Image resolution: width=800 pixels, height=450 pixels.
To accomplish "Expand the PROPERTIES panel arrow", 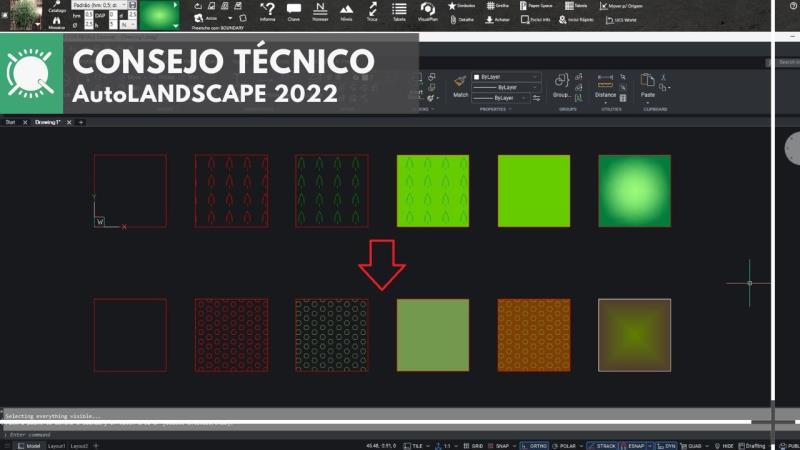I will (509, 109).
